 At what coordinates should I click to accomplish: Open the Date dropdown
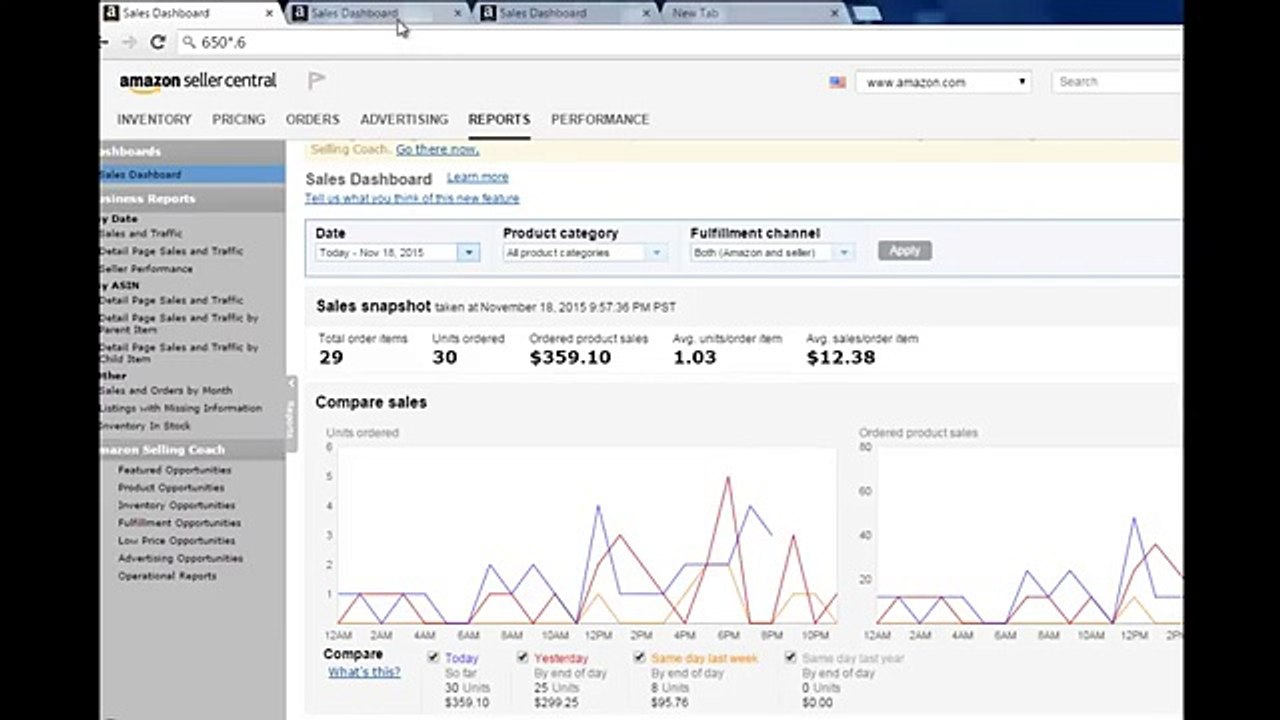(398, 253)
